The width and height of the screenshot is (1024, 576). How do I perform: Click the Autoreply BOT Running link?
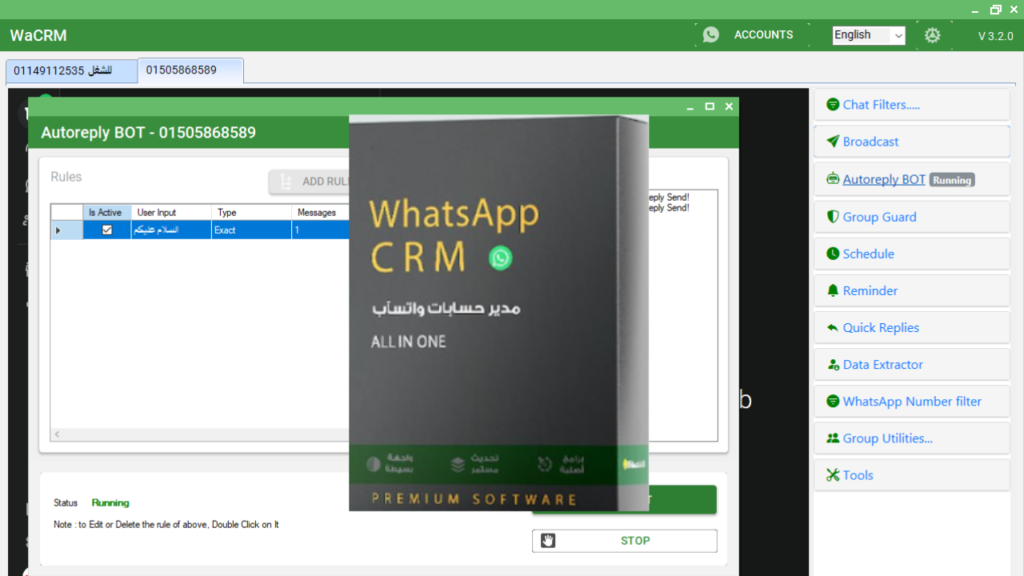click(887, 180)
